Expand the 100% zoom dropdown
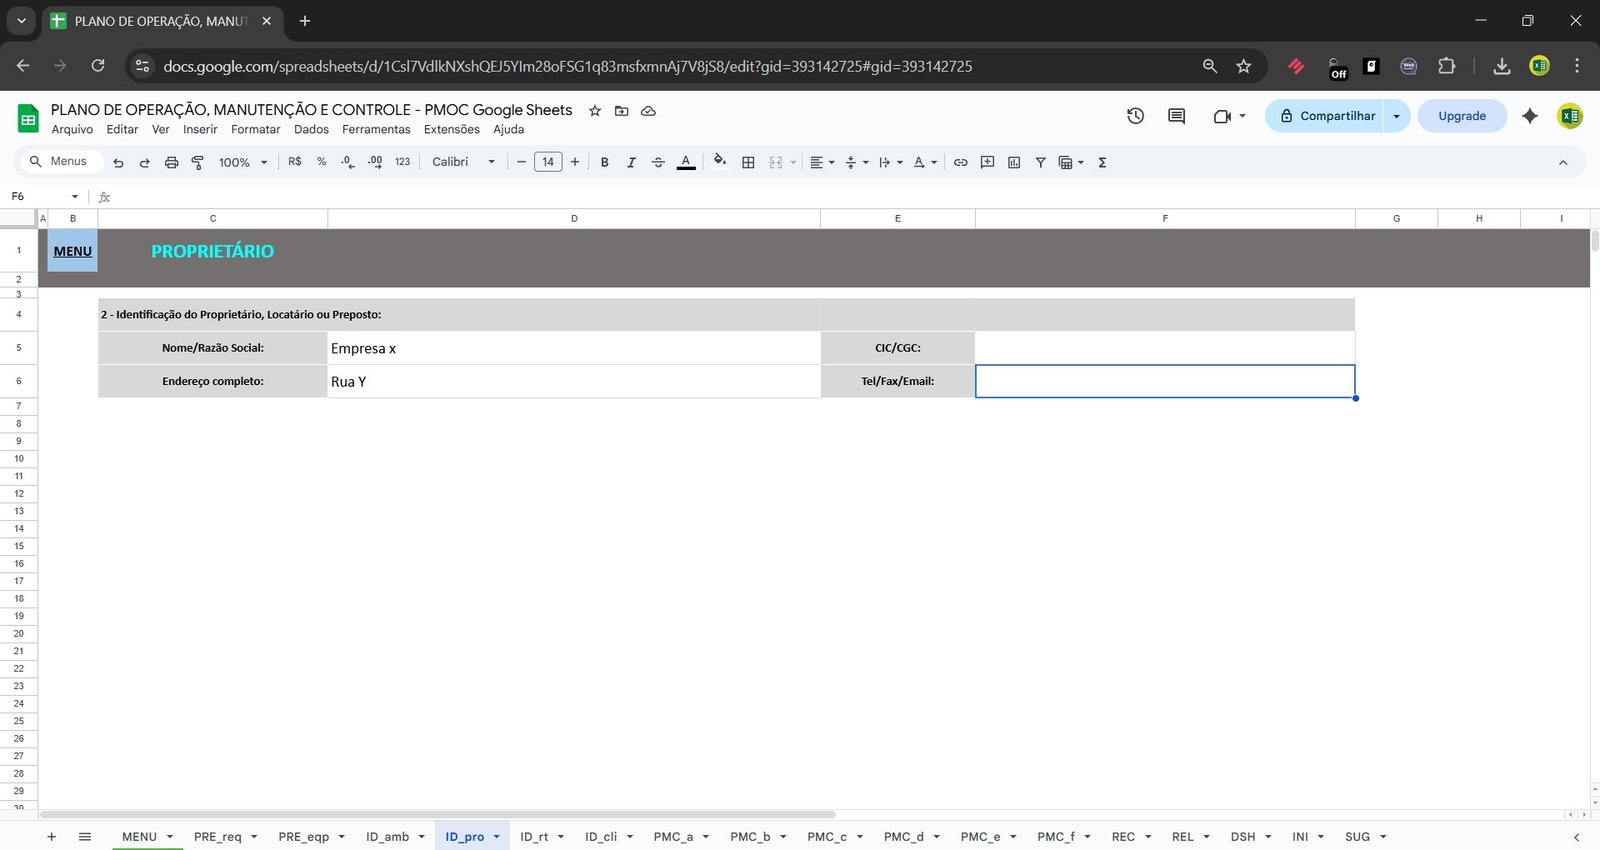The image size is (1600, 850). pos(243,162)
